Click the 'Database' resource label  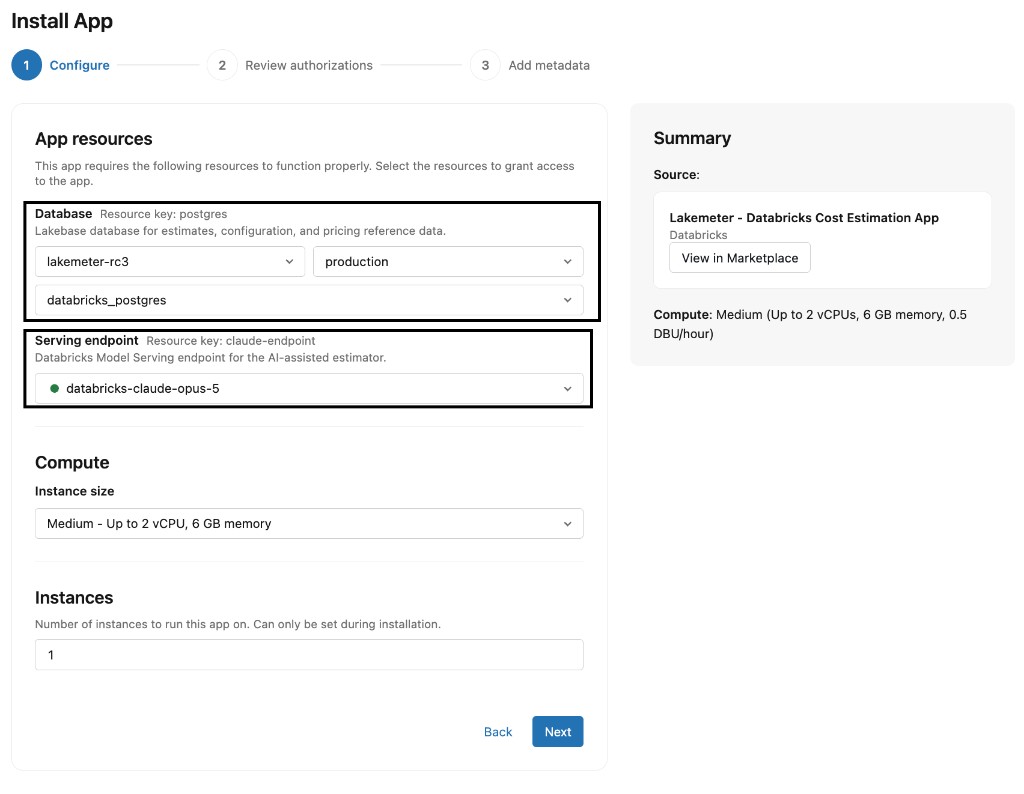63,214
